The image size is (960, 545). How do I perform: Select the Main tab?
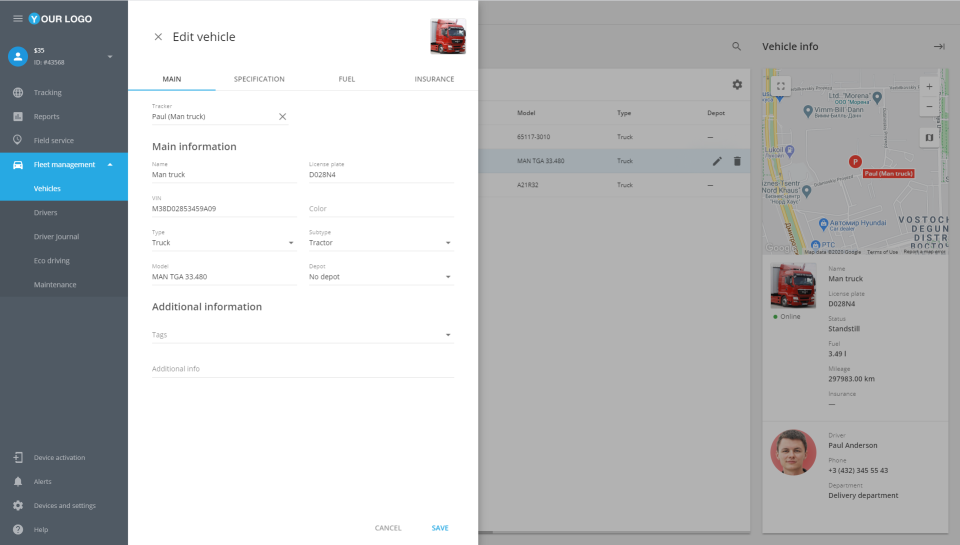tap(171, 79)
